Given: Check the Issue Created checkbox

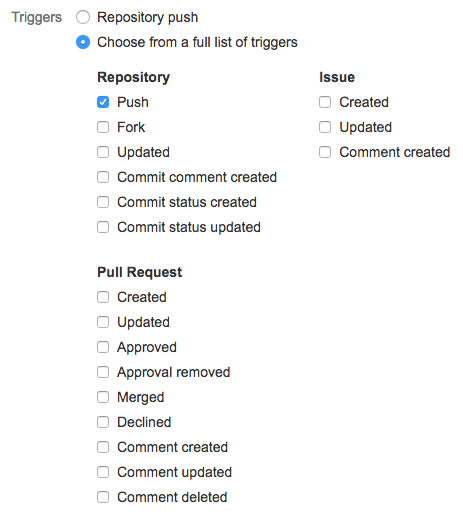Looking at the screenshot, I should pos(325,102).
